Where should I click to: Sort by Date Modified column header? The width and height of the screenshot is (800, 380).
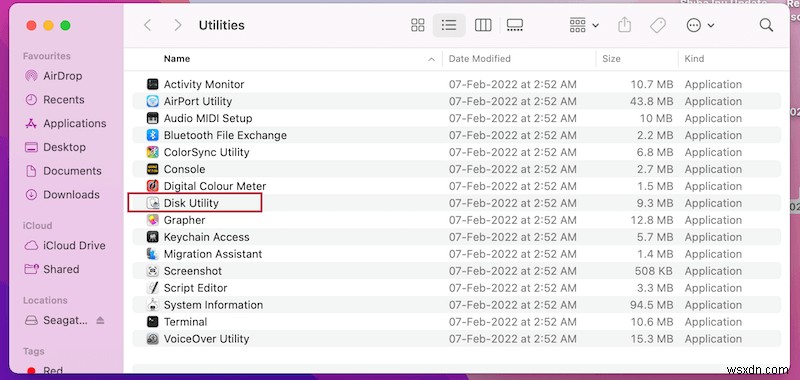[480, 59]
